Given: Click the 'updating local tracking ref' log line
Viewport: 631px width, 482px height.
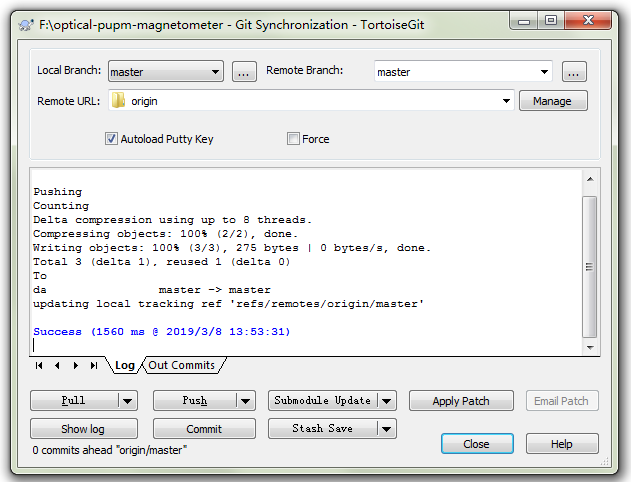Looking at the screenshot, I should coord(228,304).
